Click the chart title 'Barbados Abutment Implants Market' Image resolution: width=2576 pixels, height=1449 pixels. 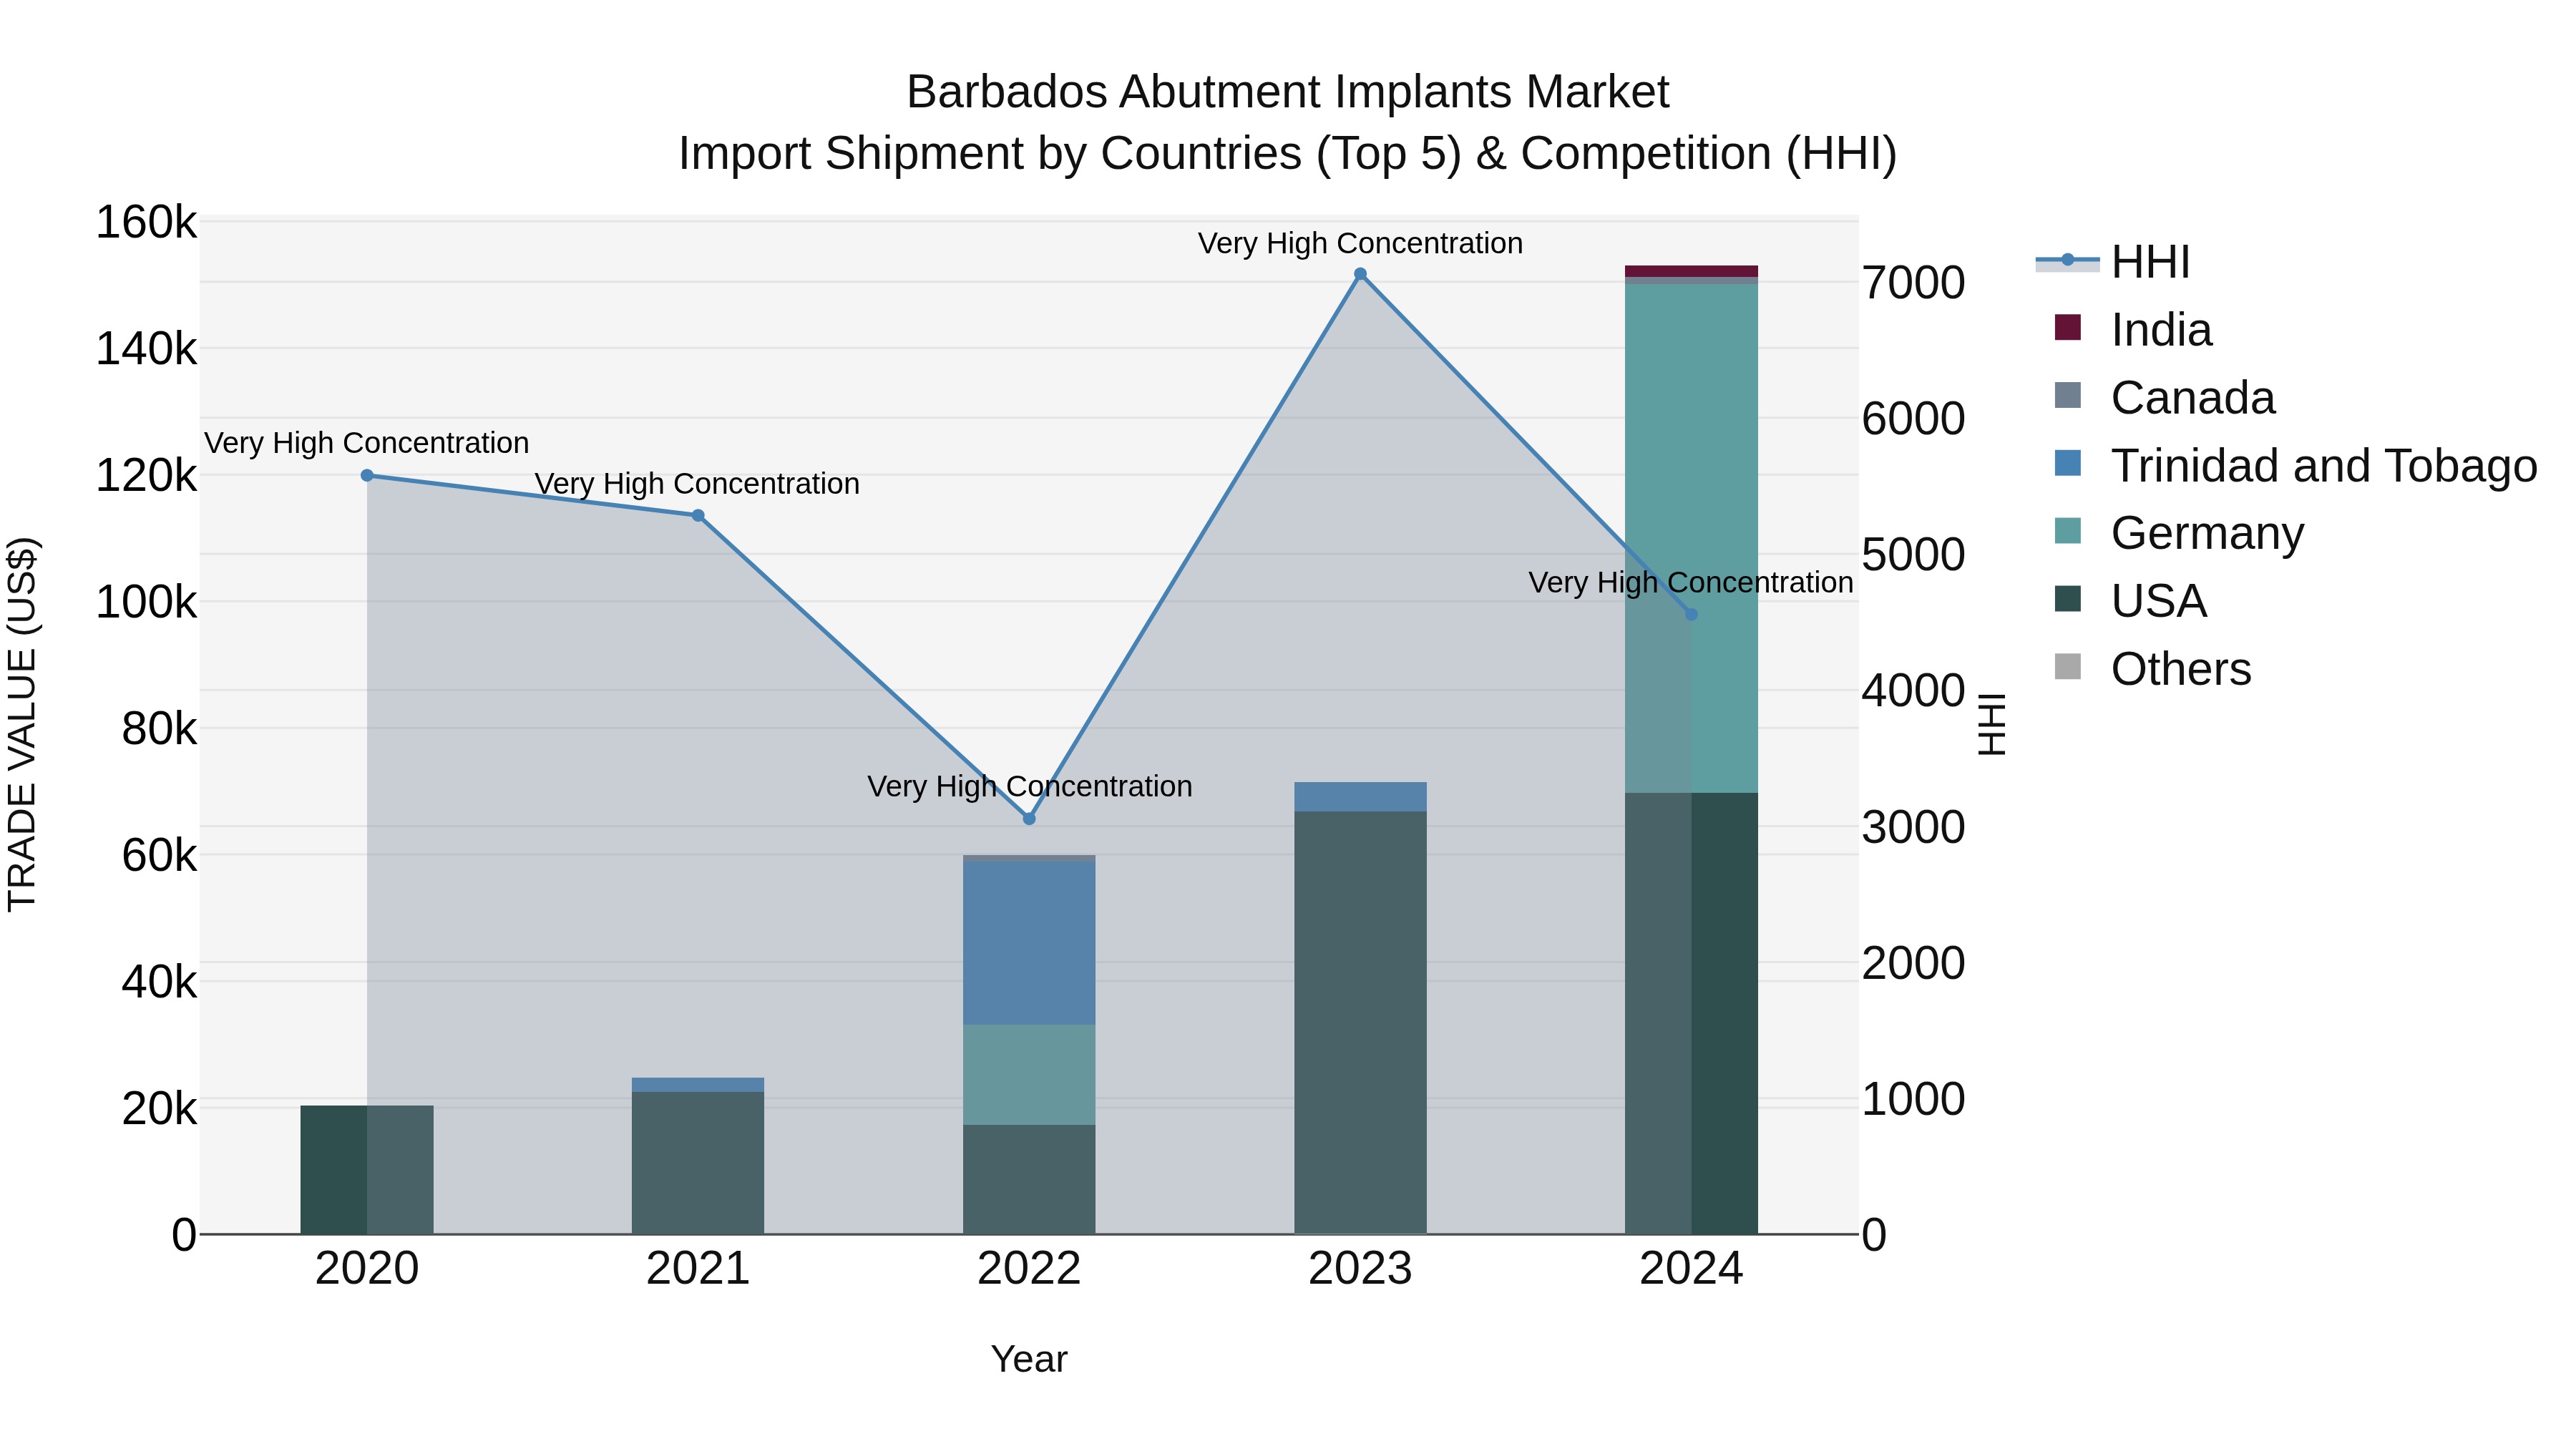pos(1288,92)
